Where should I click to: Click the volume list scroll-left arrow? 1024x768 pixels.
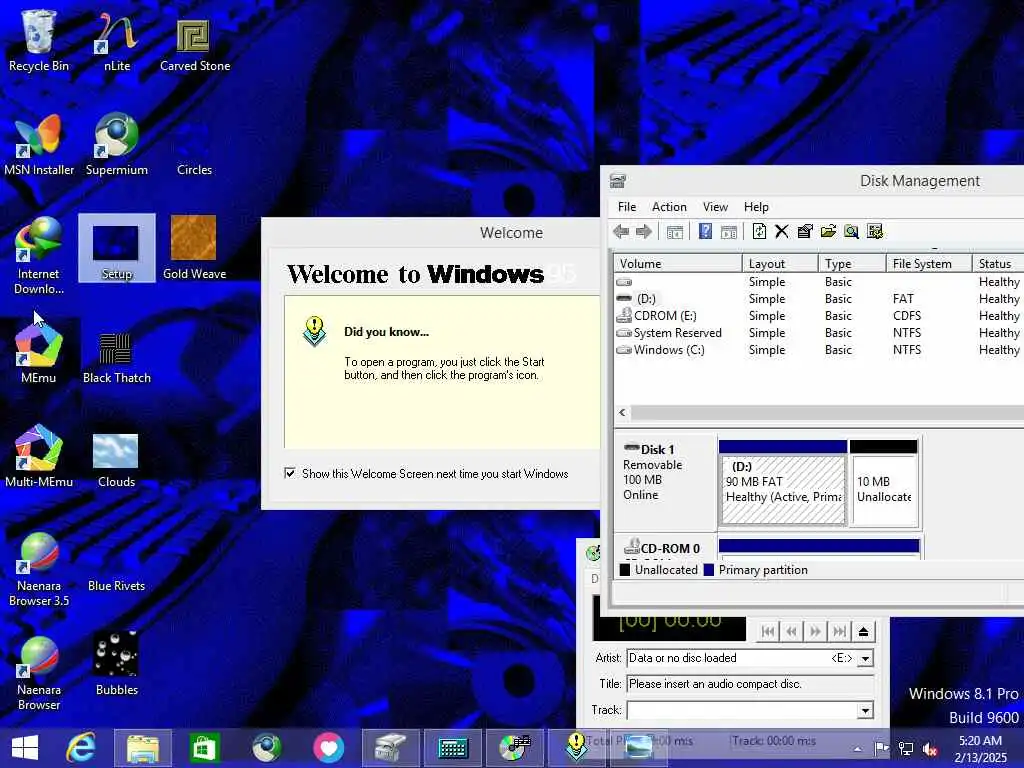(622, 412)
